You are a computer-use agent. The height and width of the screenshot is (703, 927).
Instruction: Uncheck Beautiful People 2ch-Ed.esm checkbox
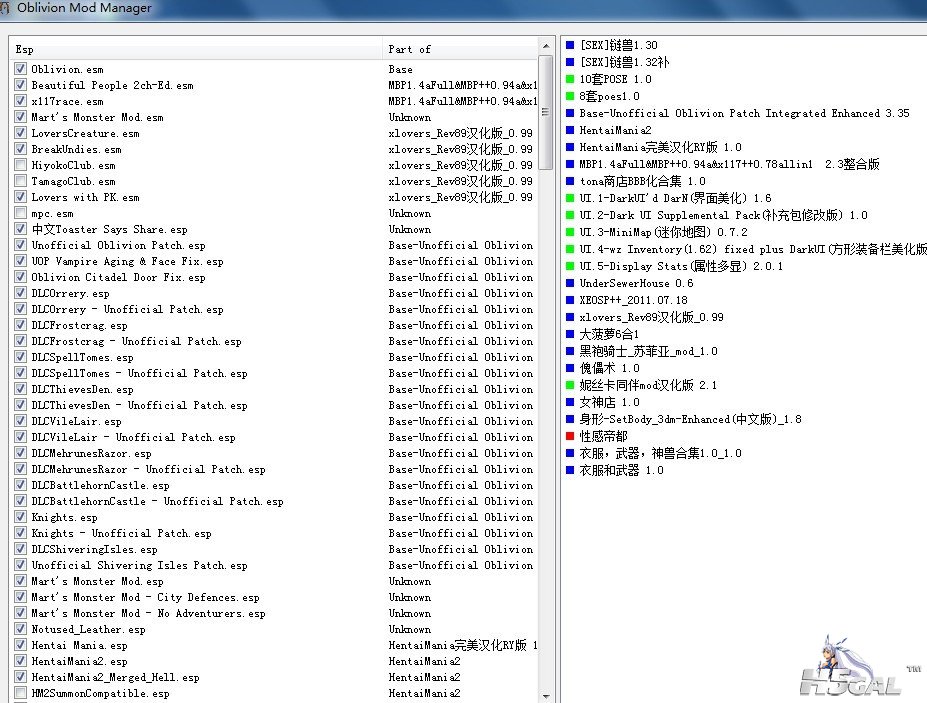click(x=21, y=85)
